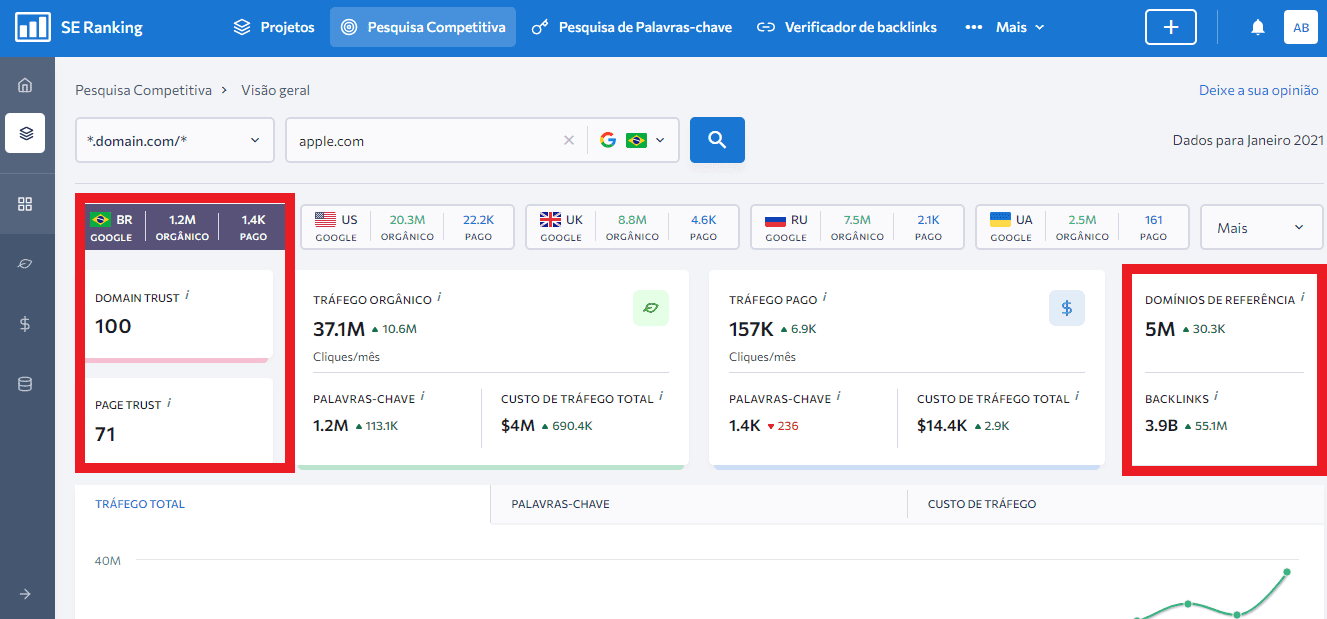The image size is (1327, 619).
Task: Select the RU Google region tab
Action: point(857,227)
